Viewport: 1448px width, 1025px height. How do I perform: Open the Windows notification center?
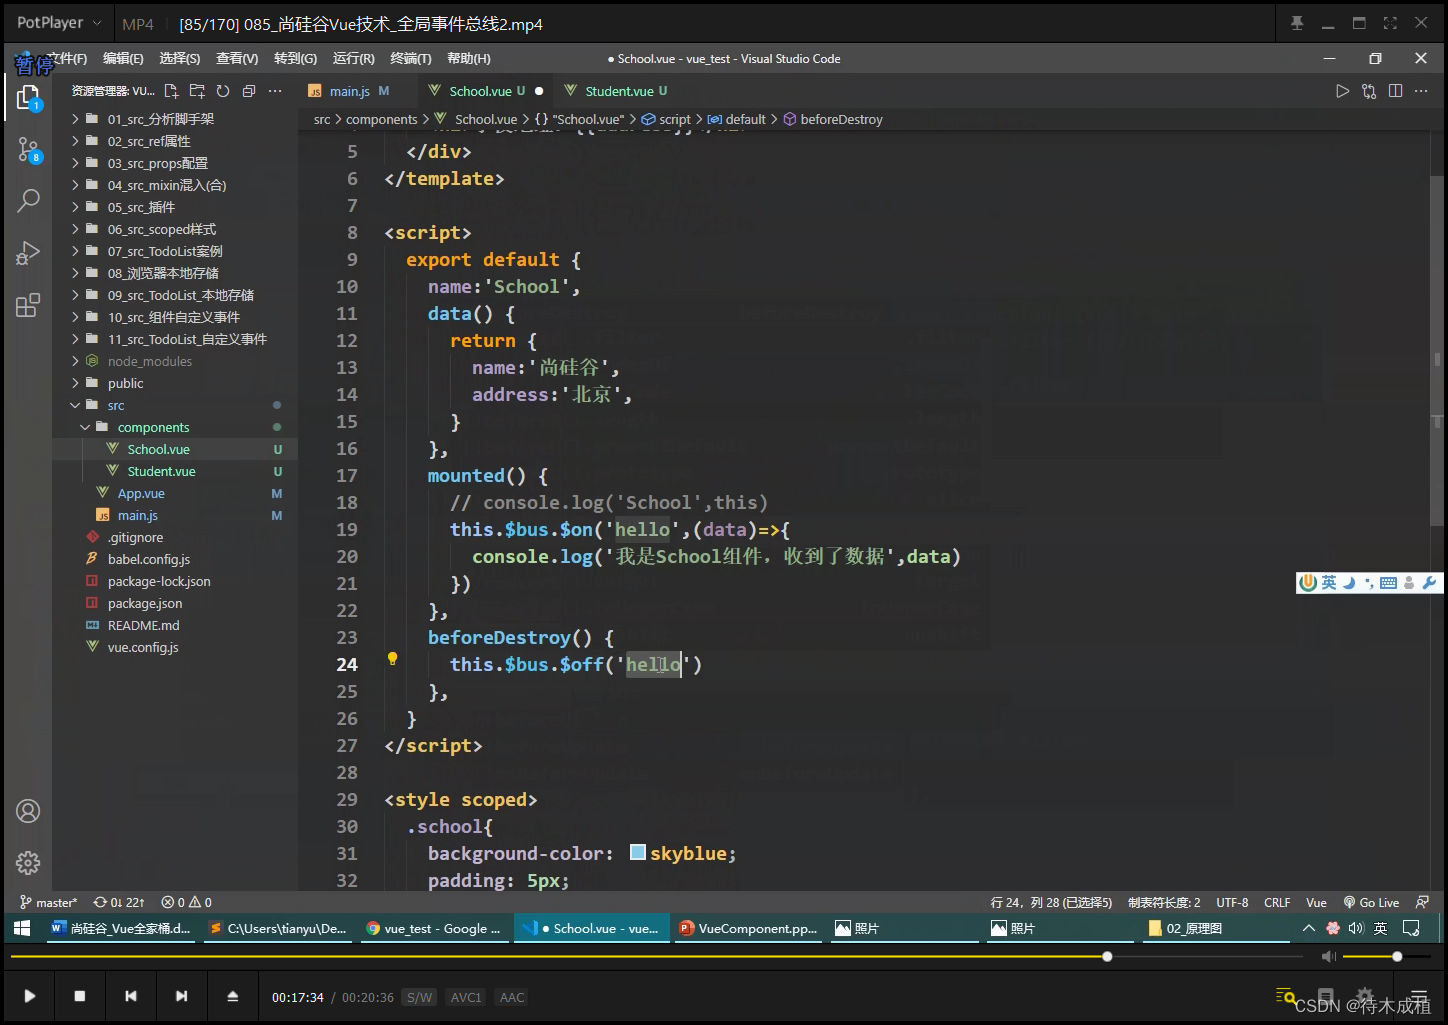pos(1411,928)
